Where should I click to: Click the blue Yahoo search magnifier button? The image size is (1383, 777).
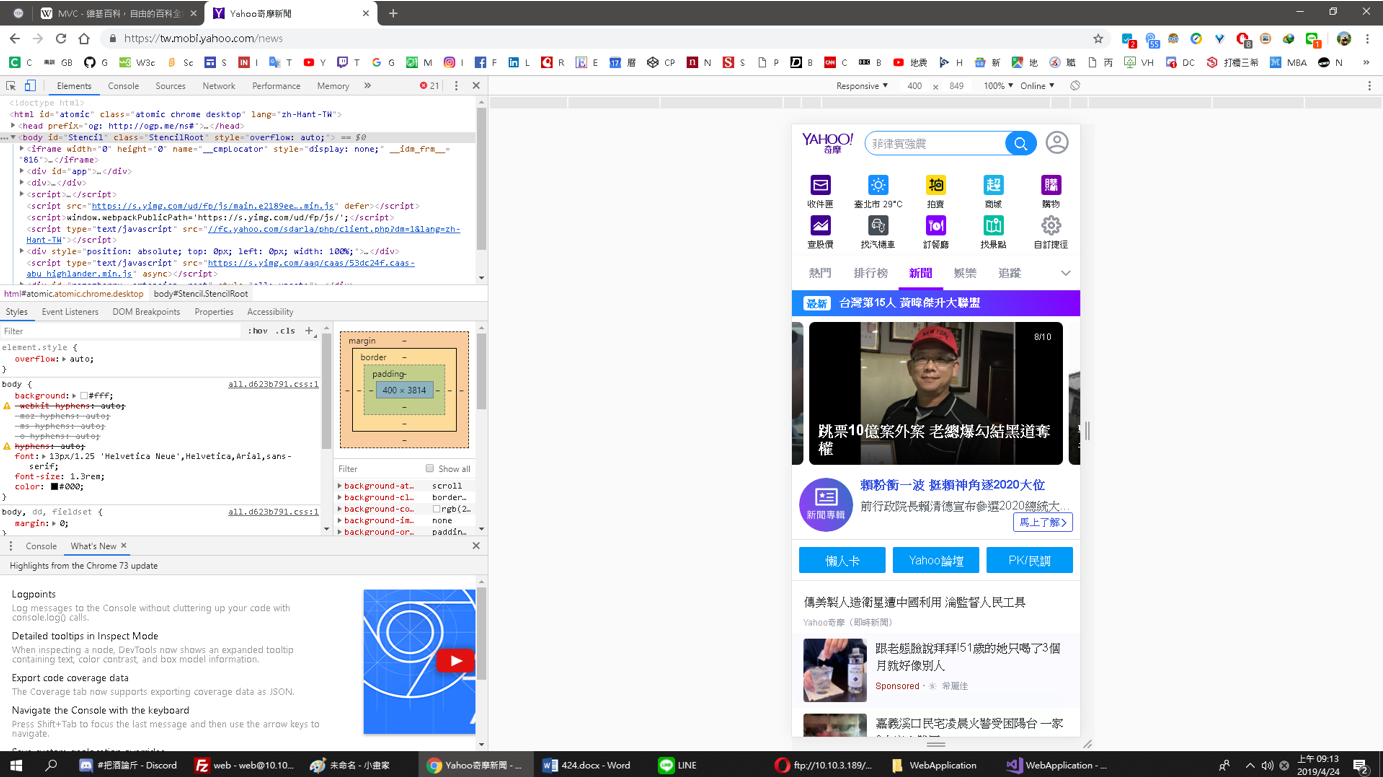1020,144
